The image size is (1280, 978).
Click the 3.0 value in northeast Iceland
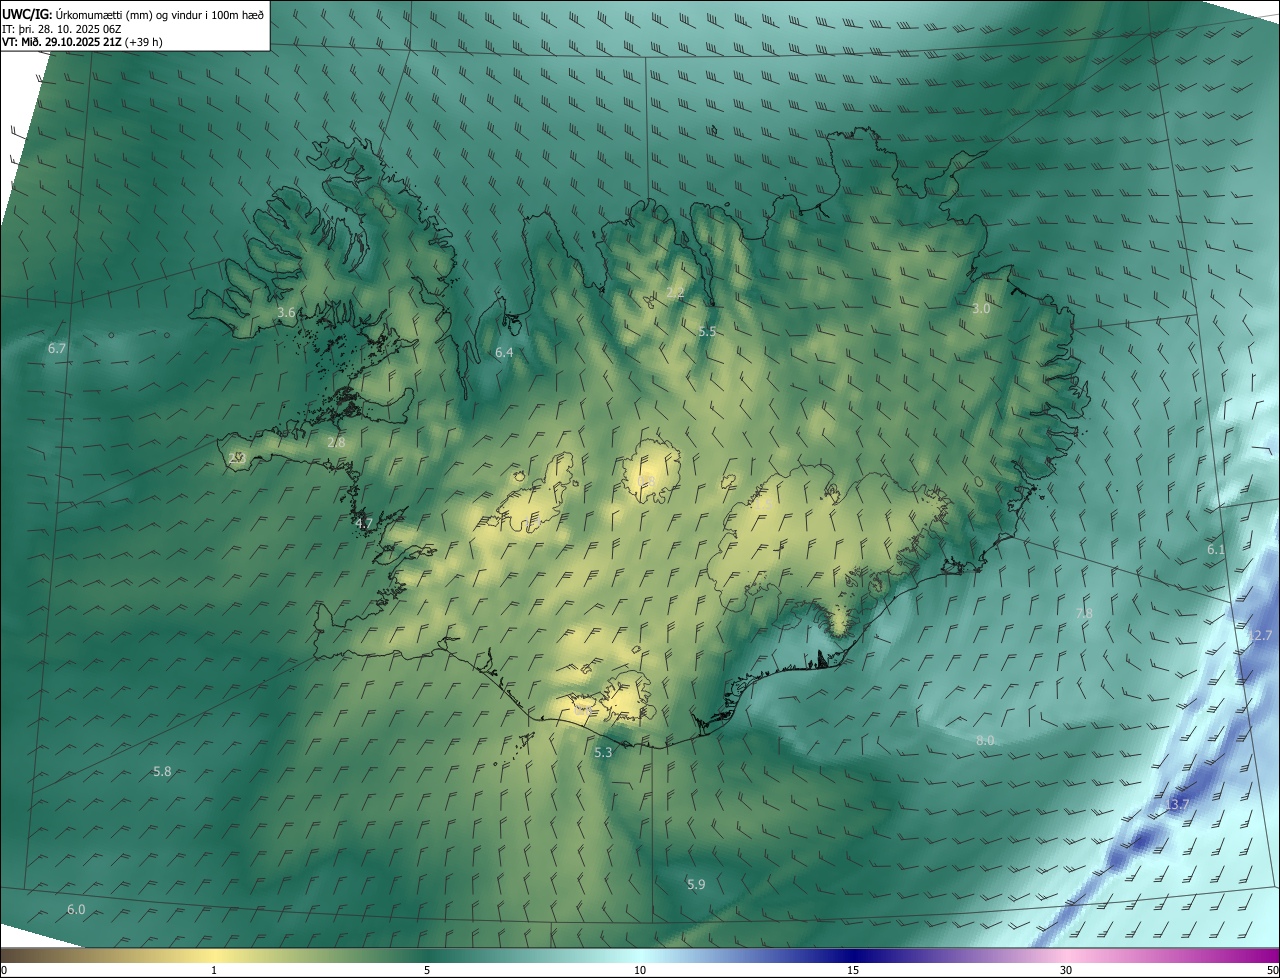[981, 309]
